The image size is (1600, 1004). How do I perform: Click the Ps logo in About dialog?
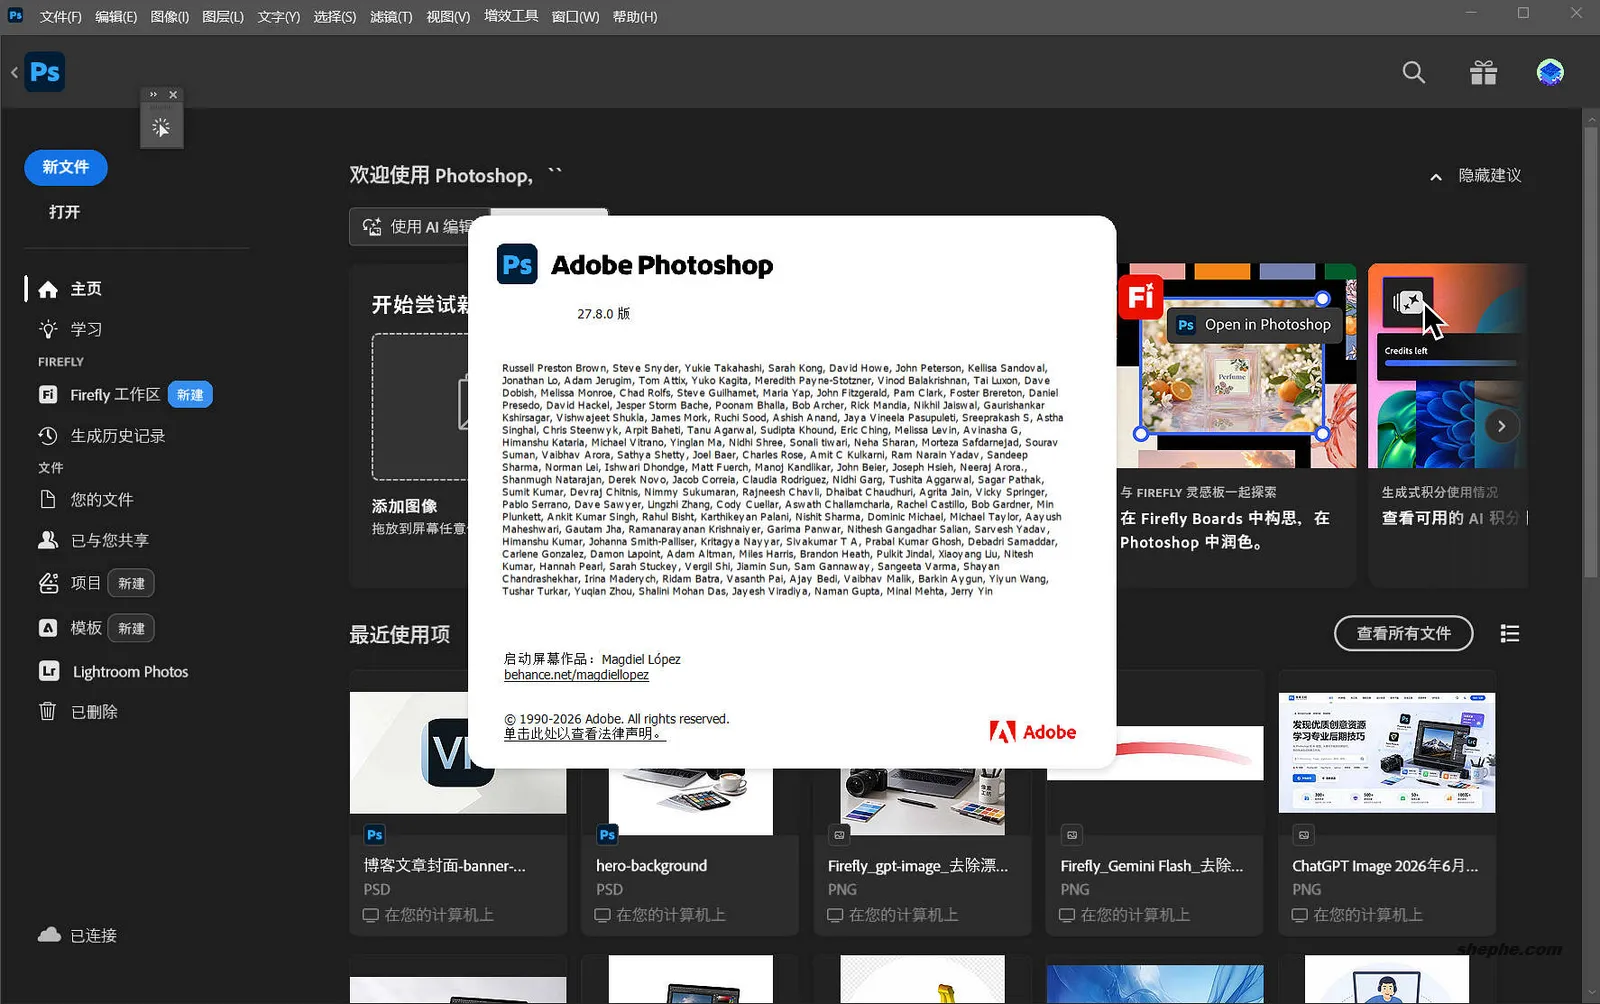click(517, 264)
